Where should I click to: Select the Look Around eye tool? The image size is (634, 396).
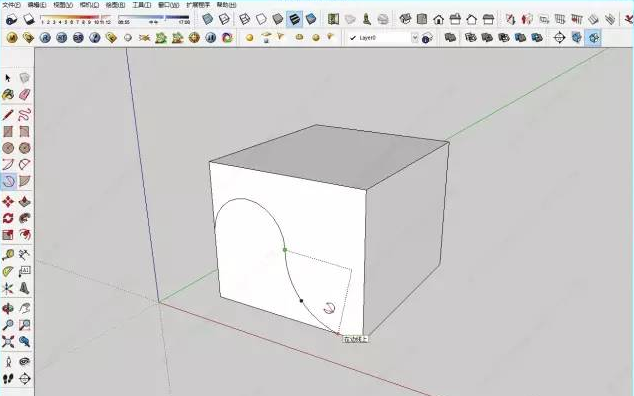[24, 362]
